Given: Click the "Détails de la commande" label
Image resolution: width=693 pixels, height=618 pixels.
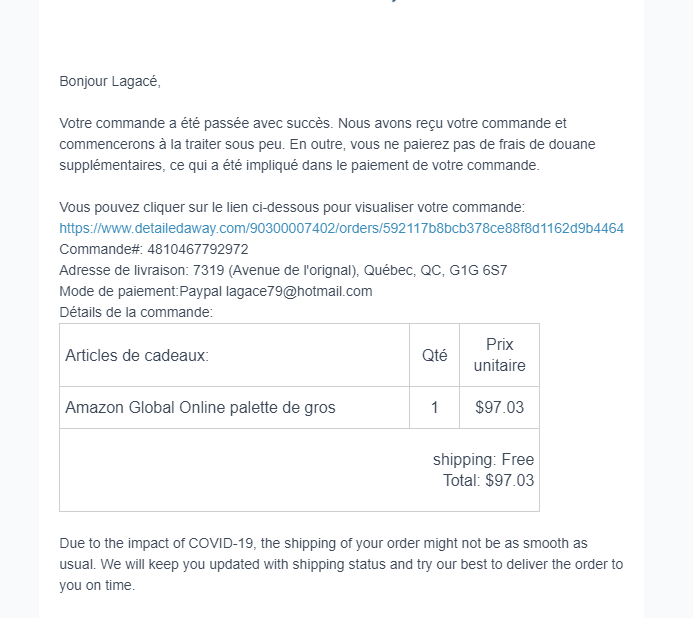Looking at the screenshot, I should [x=136, y=312].
